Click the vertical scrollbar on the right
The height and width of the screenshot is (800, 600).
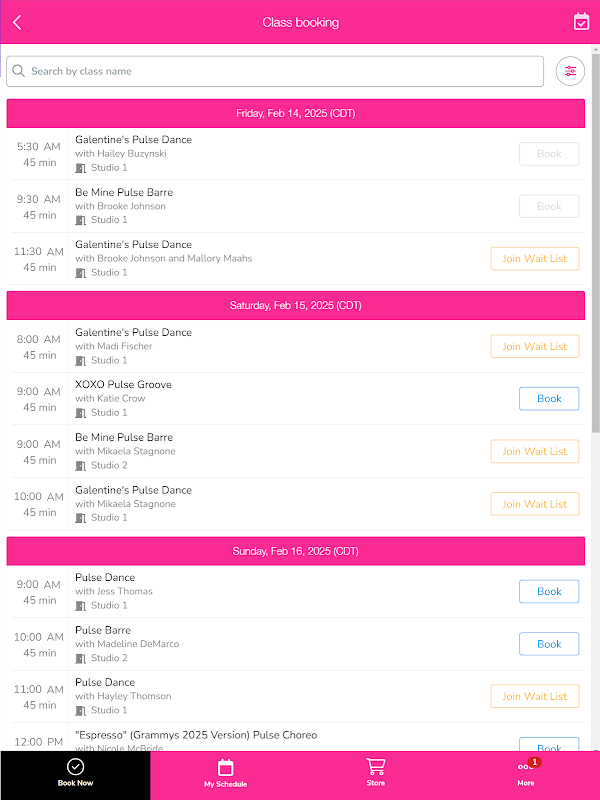pos(595,250)
